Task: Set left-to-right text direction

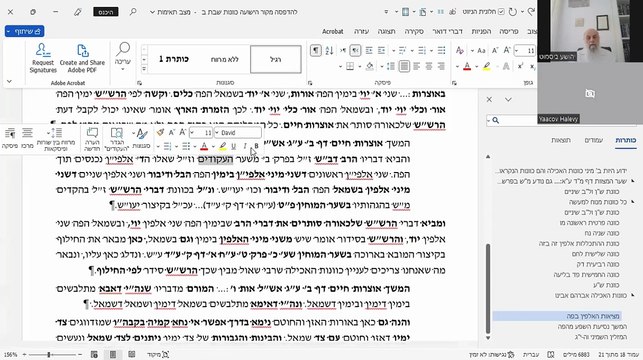Action: (343, 50)
